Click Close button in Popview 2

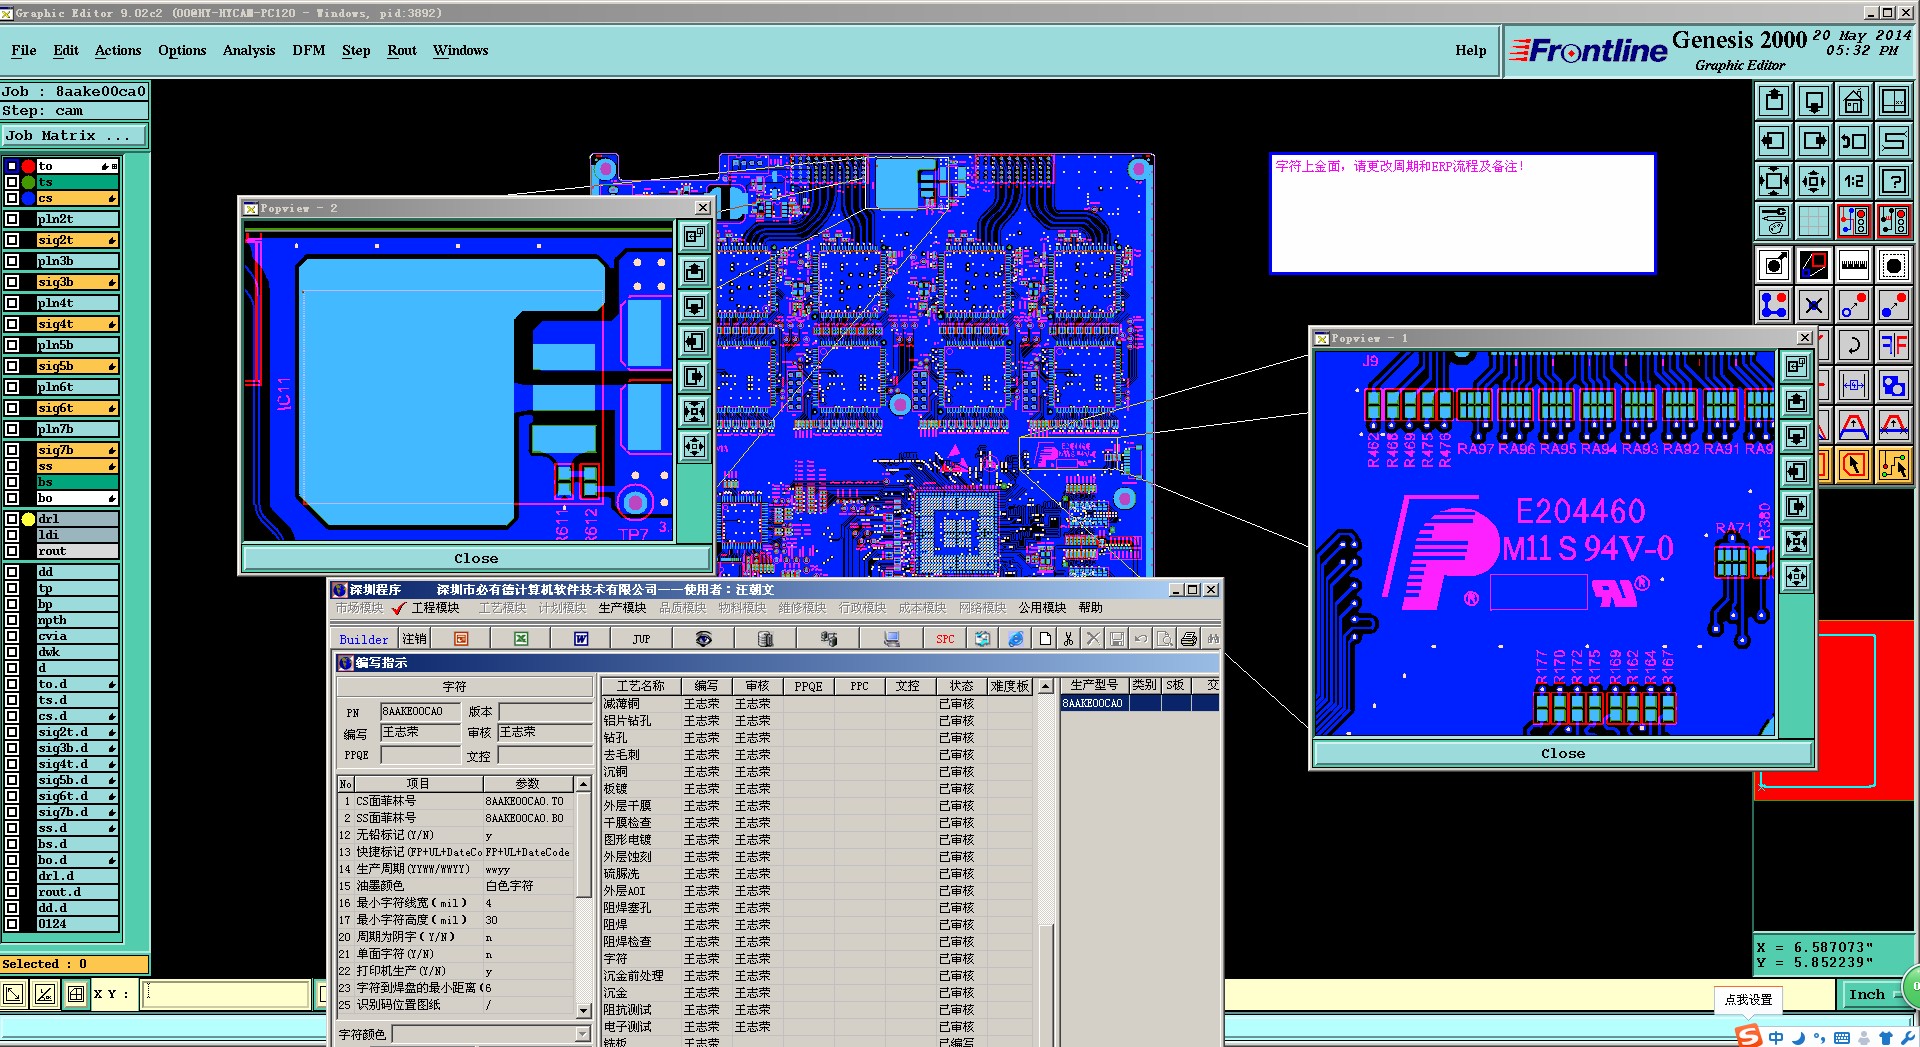tap(476, 559)
